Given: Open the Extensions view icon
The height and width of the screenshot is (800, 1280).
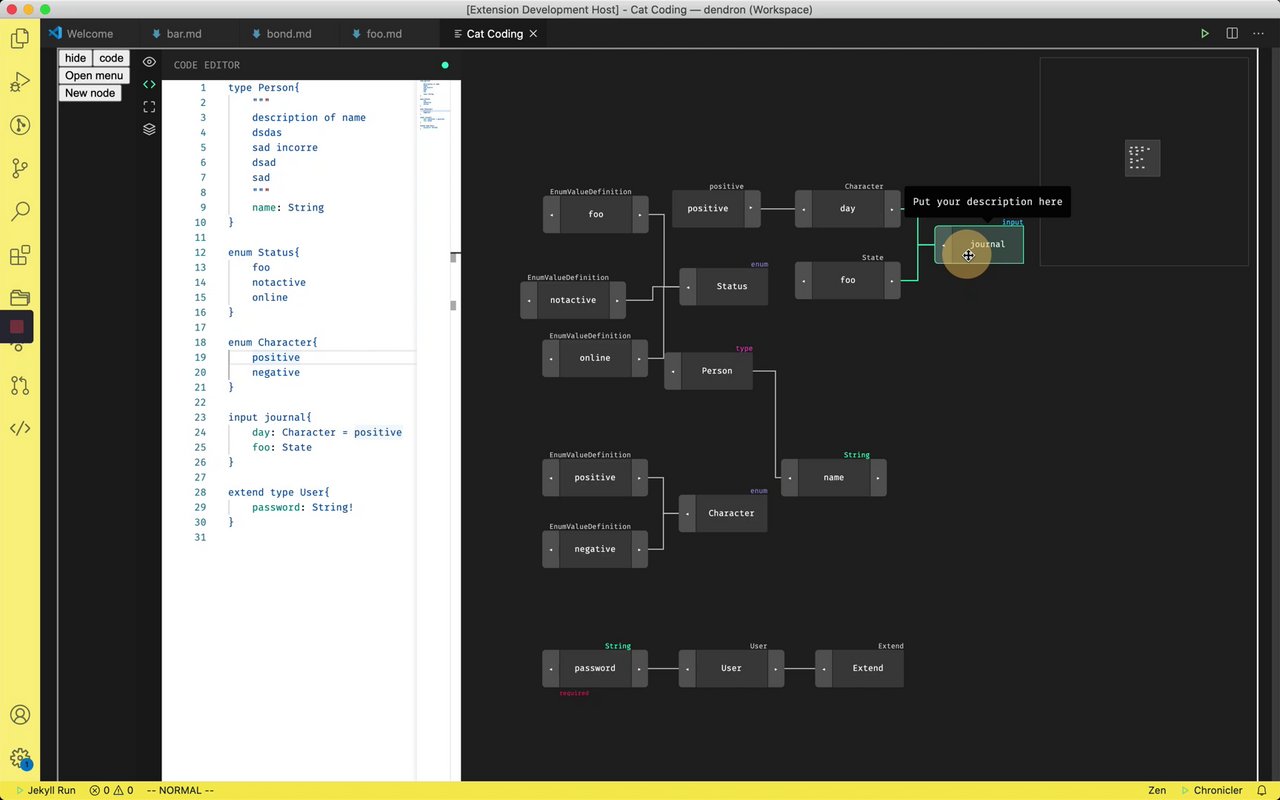Looking at the screenshot, I should tap(19, 255).
